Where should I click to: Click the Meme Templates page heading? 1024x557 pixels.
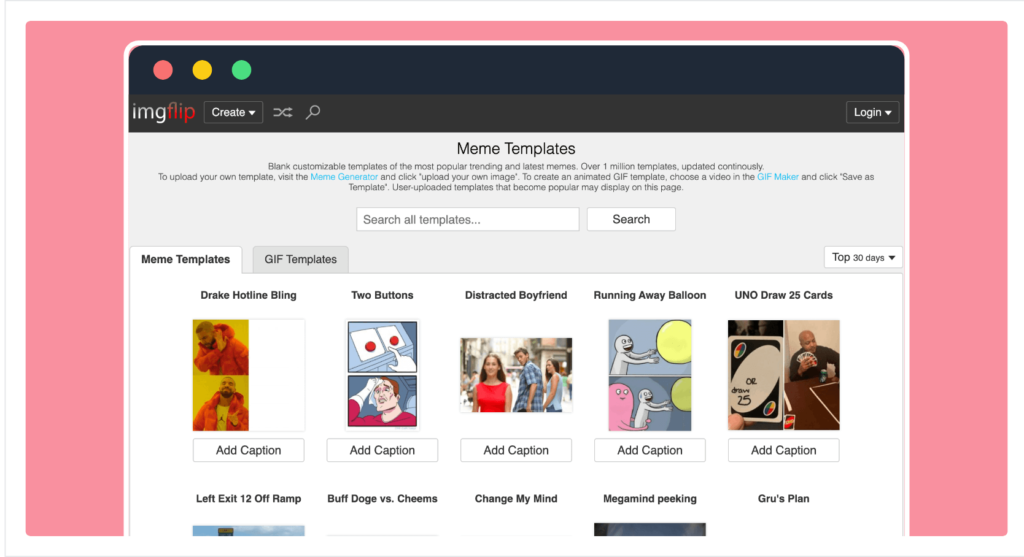point(516,148)
